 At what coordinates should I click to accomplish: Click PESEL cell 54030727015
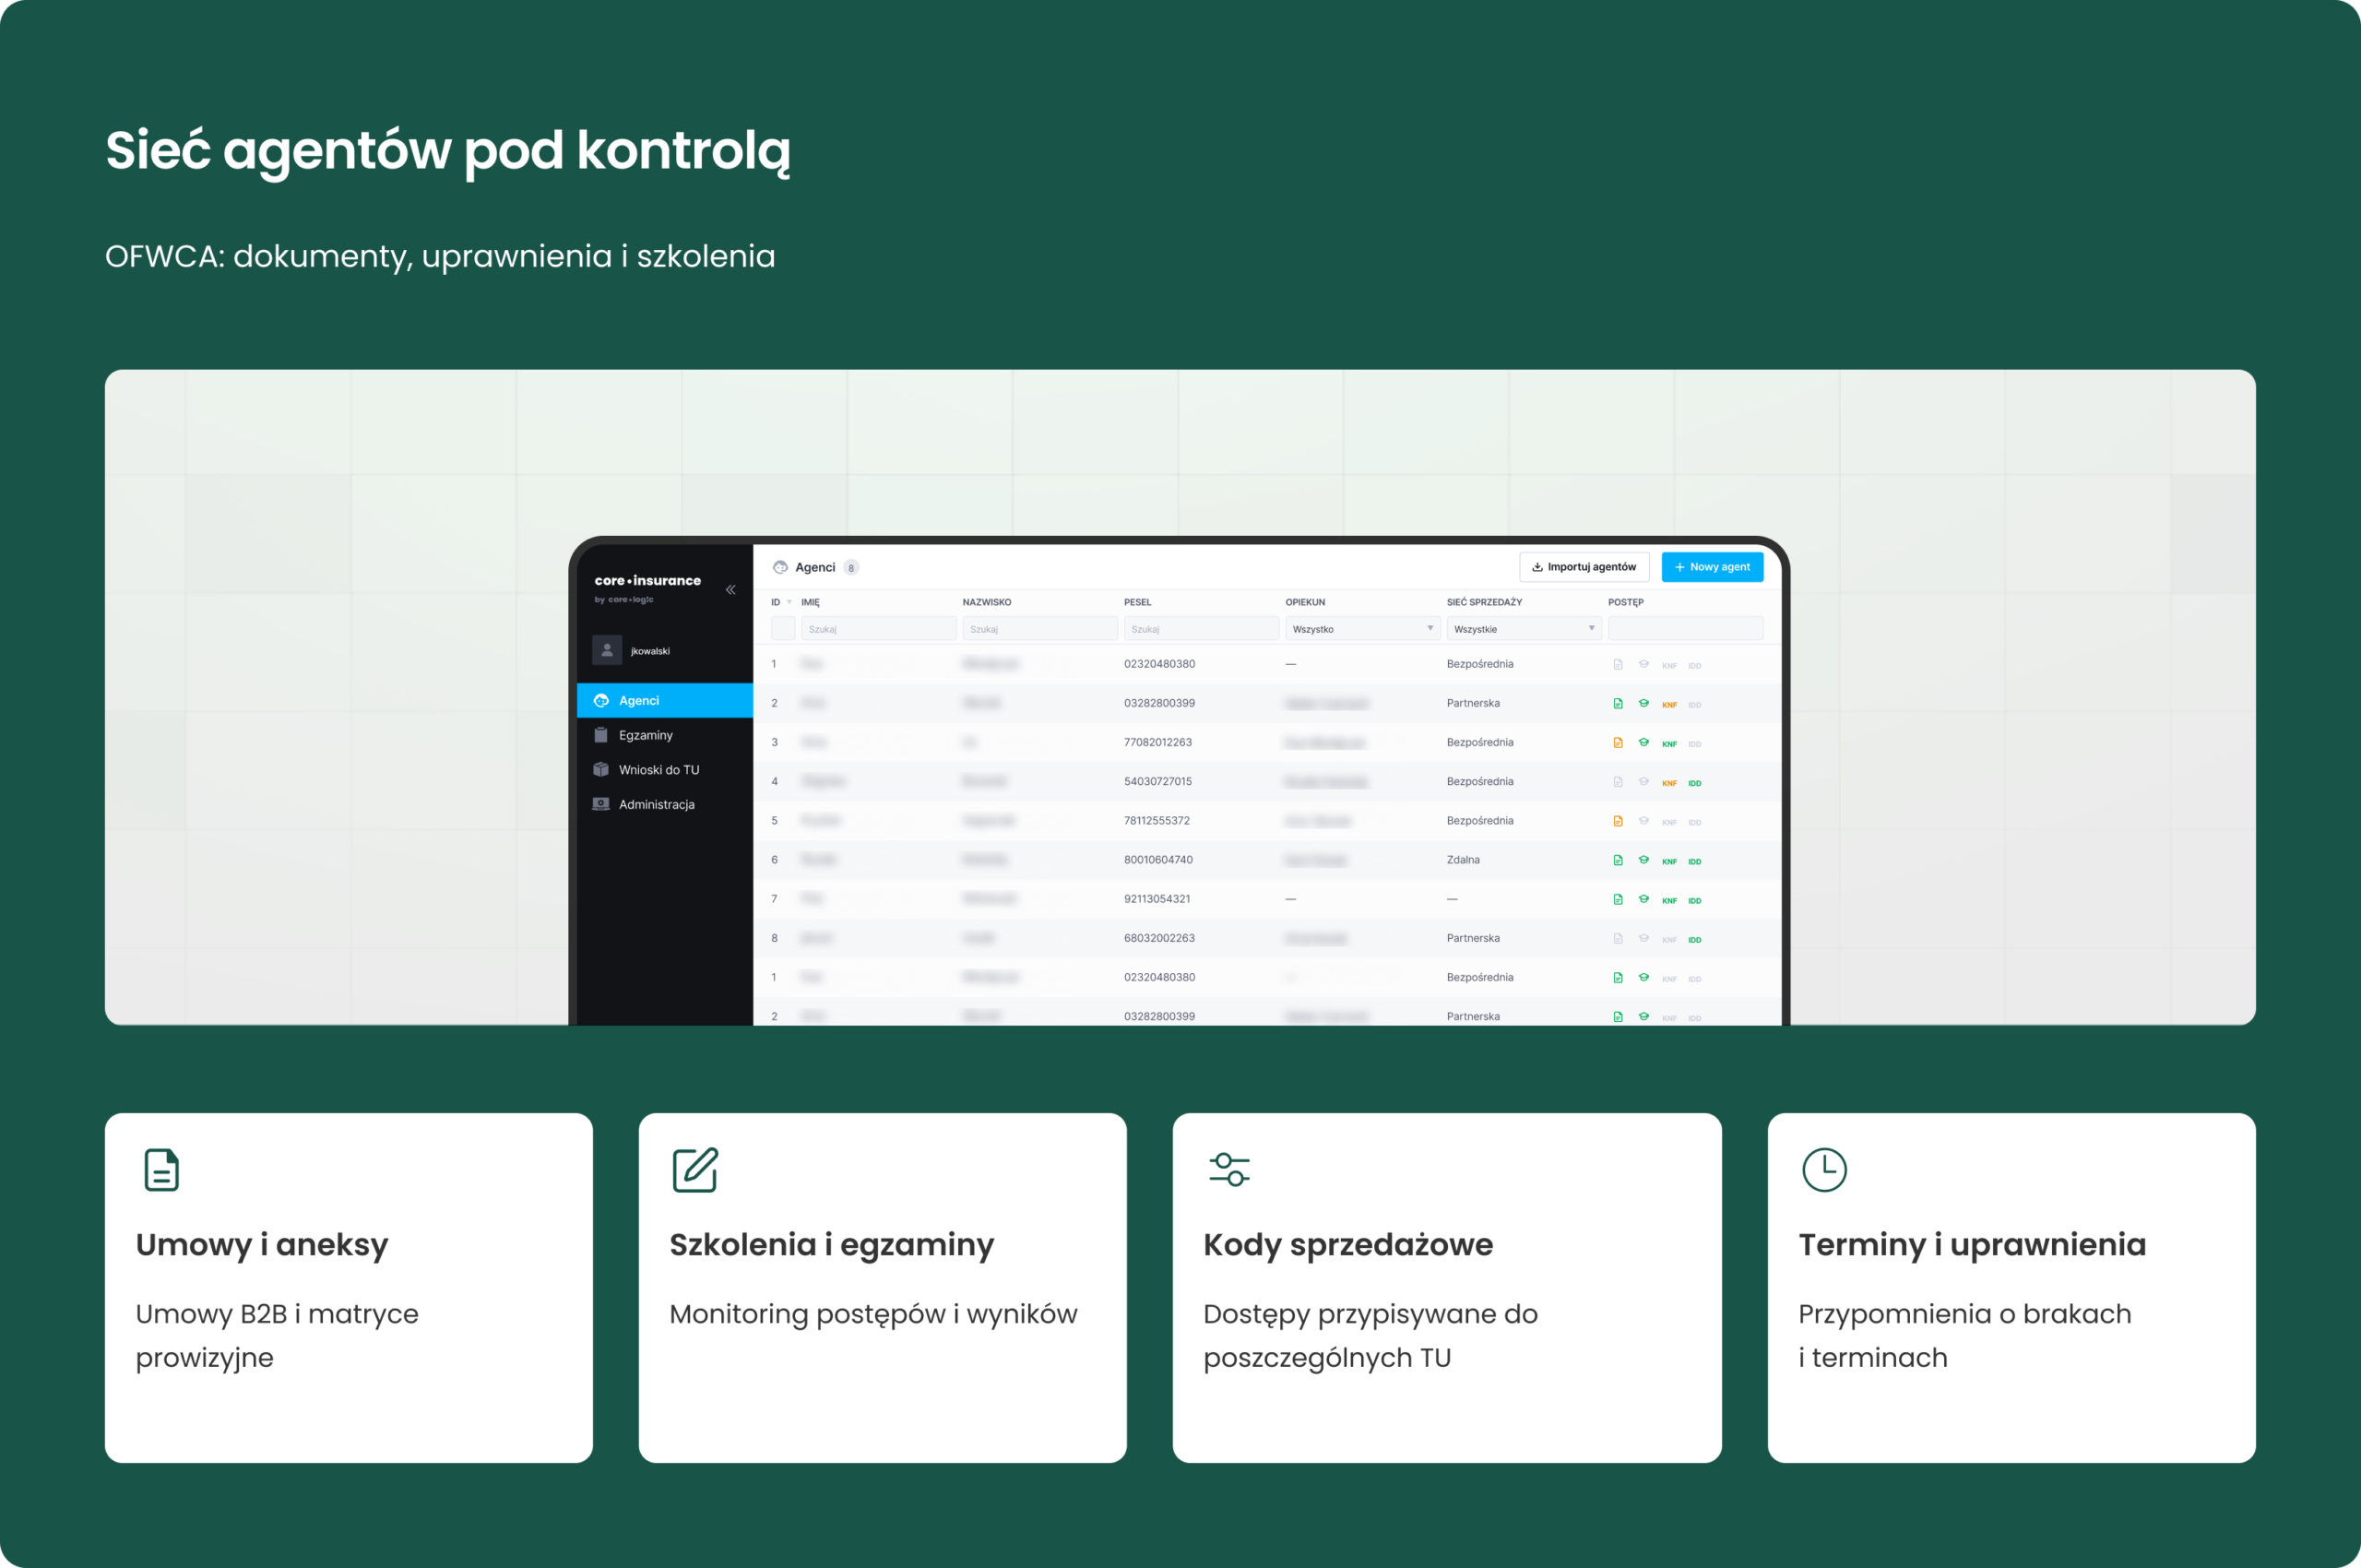pos(1158,782)
